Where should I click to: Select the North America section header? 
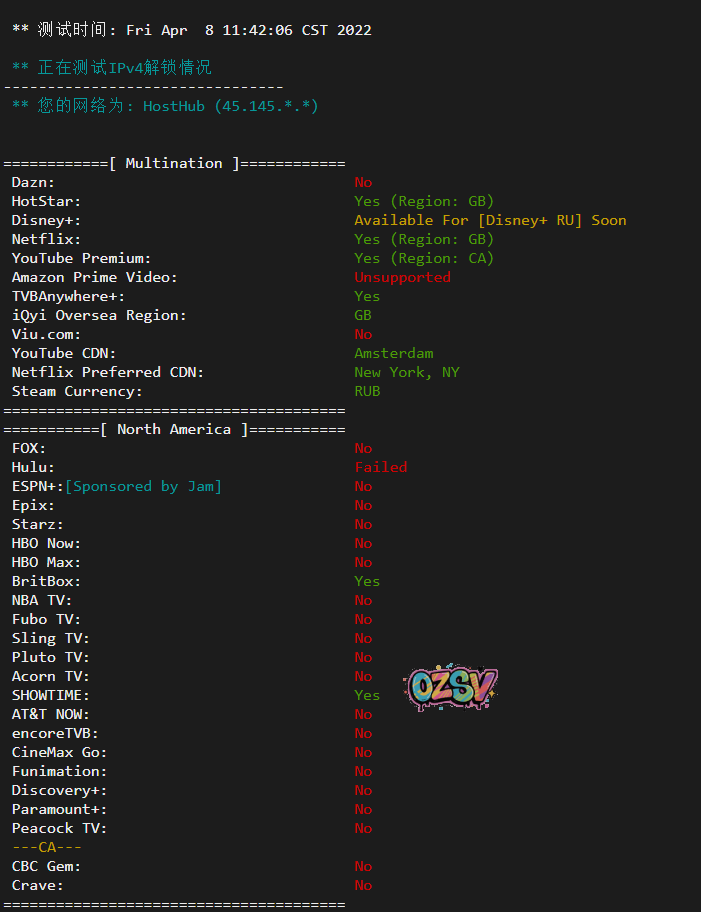(x=174, y=429)
